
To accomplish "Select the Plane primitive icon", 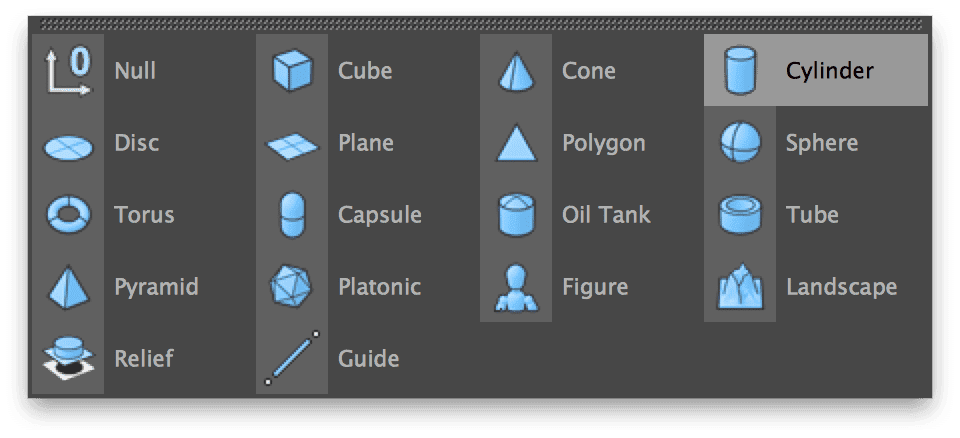I will (292, 144).
